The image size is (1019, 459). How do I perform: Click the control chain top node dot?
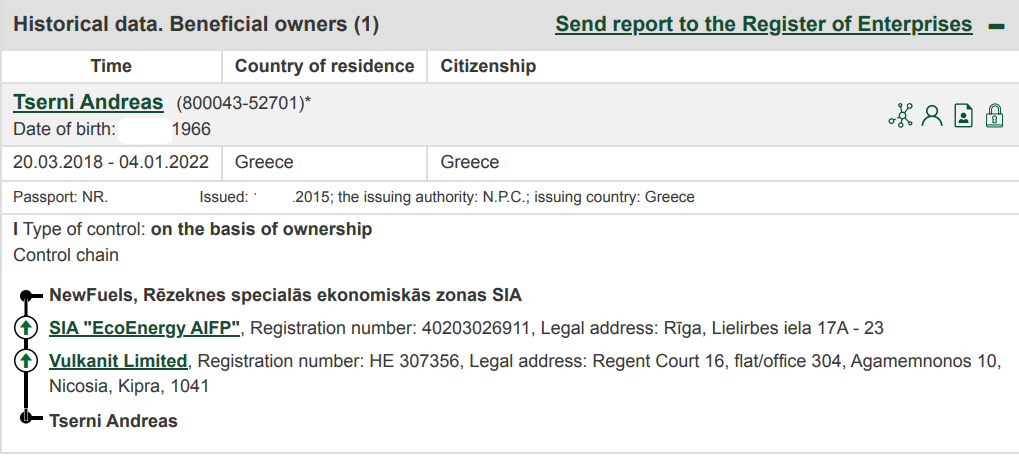coord(26,296)
